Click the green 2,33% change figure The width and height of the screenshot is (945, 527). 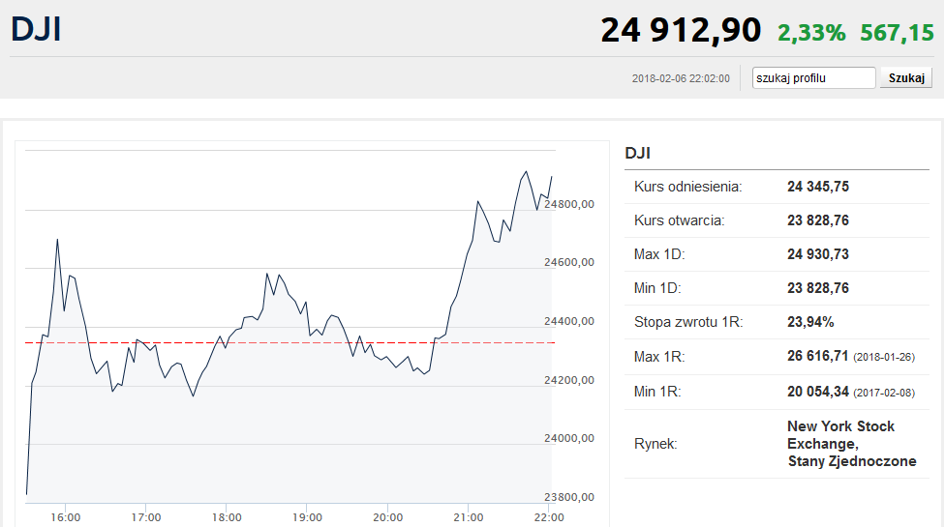click(x=810, y=33)
